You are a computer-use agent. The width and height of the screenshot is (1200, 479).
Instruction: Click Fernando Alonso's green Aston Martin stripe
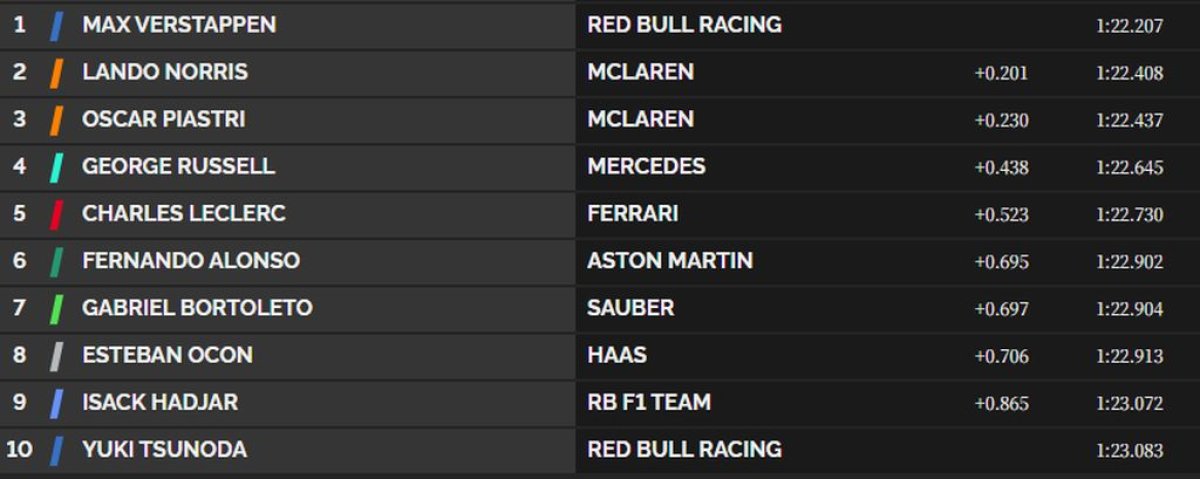[57, 261]
